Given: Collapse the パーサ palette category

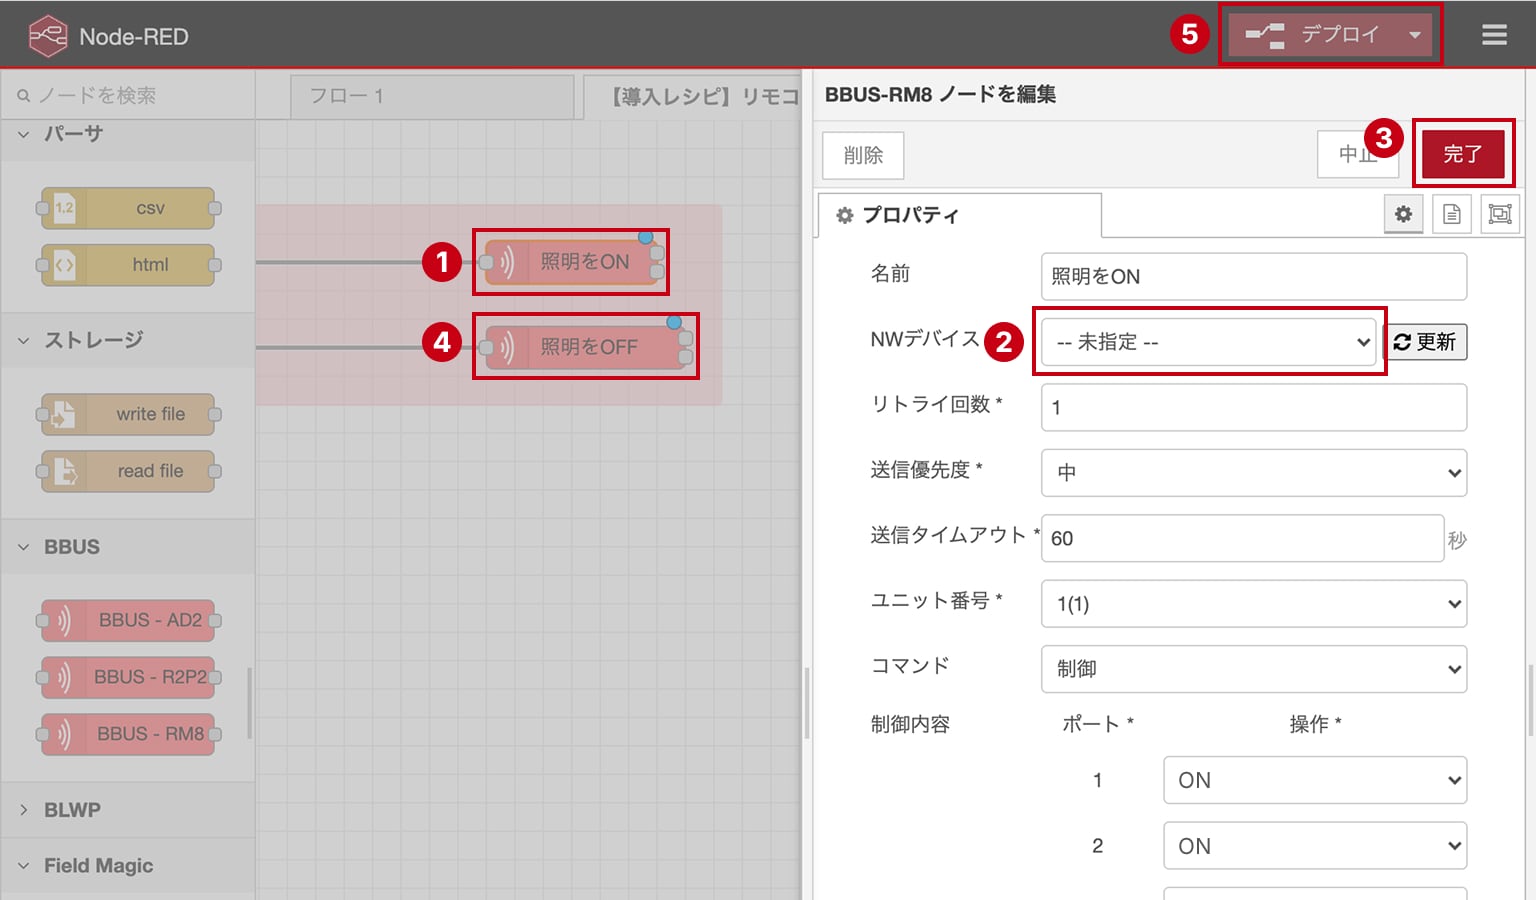Looking at the screenshot, I should pos(128,134).
